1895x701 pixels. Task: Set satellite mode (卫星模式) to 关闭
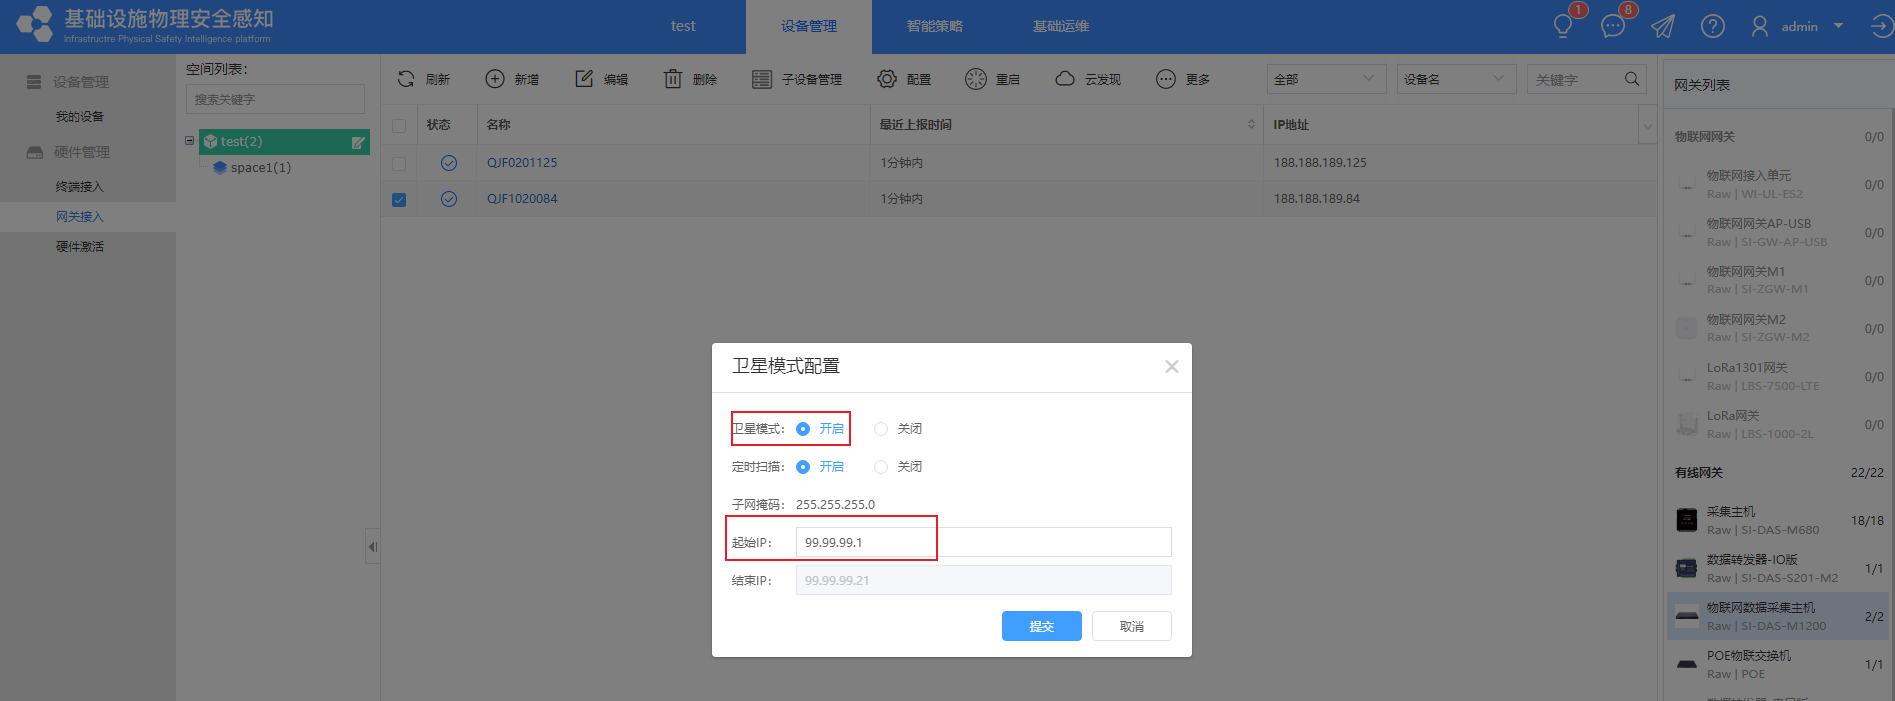[881, 429]
